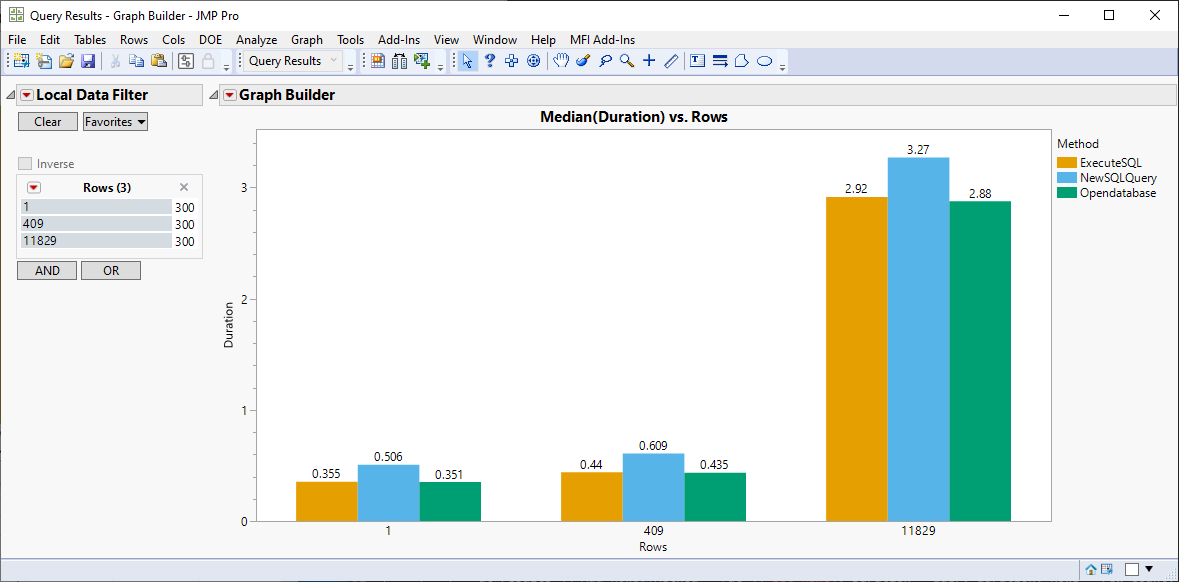The image size is (1179, 582).
Task: Click the AND button
Action: click(x=47, y=271)
